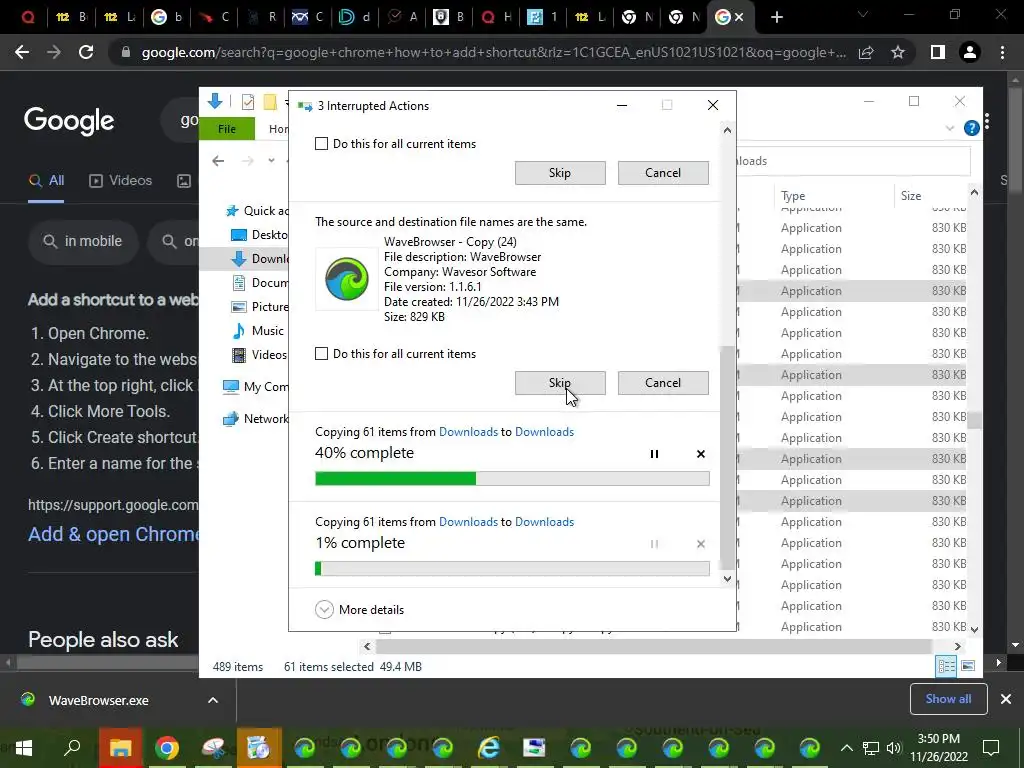Bookmark this page with the star icon
The image size is (1024, 768).
point(898,52)
